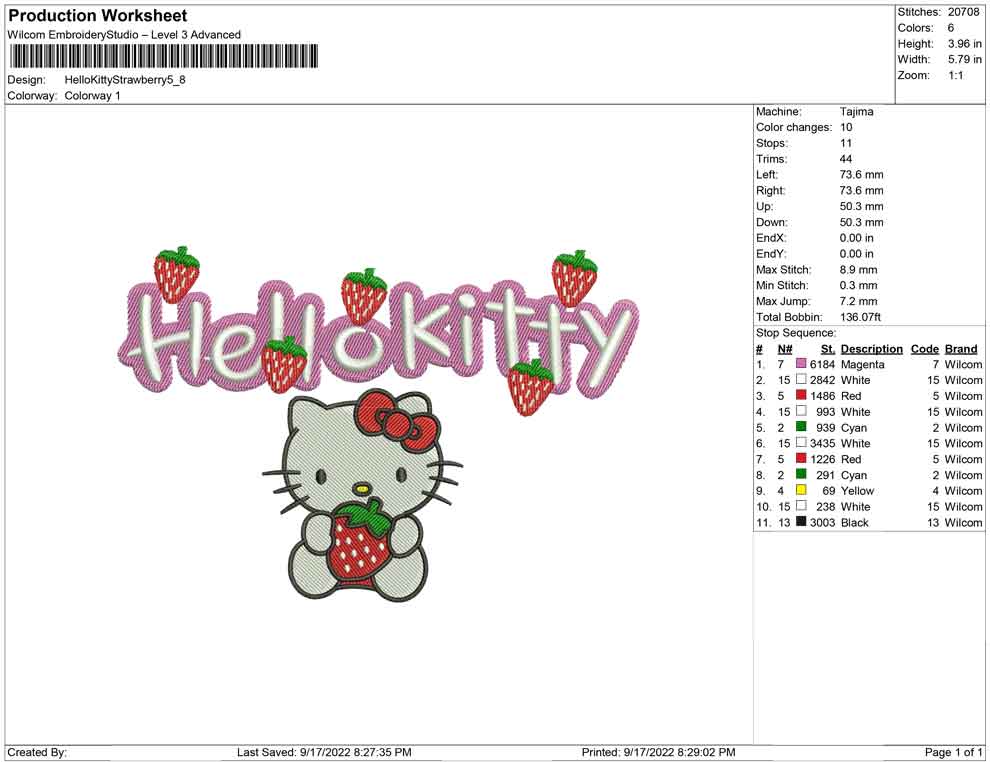The width and height of the screenshot is (990, 762).
Task: Click the 'Last Saved: 9/17/2022 8:27:35 PM' text
Action: tap(324, 752)
